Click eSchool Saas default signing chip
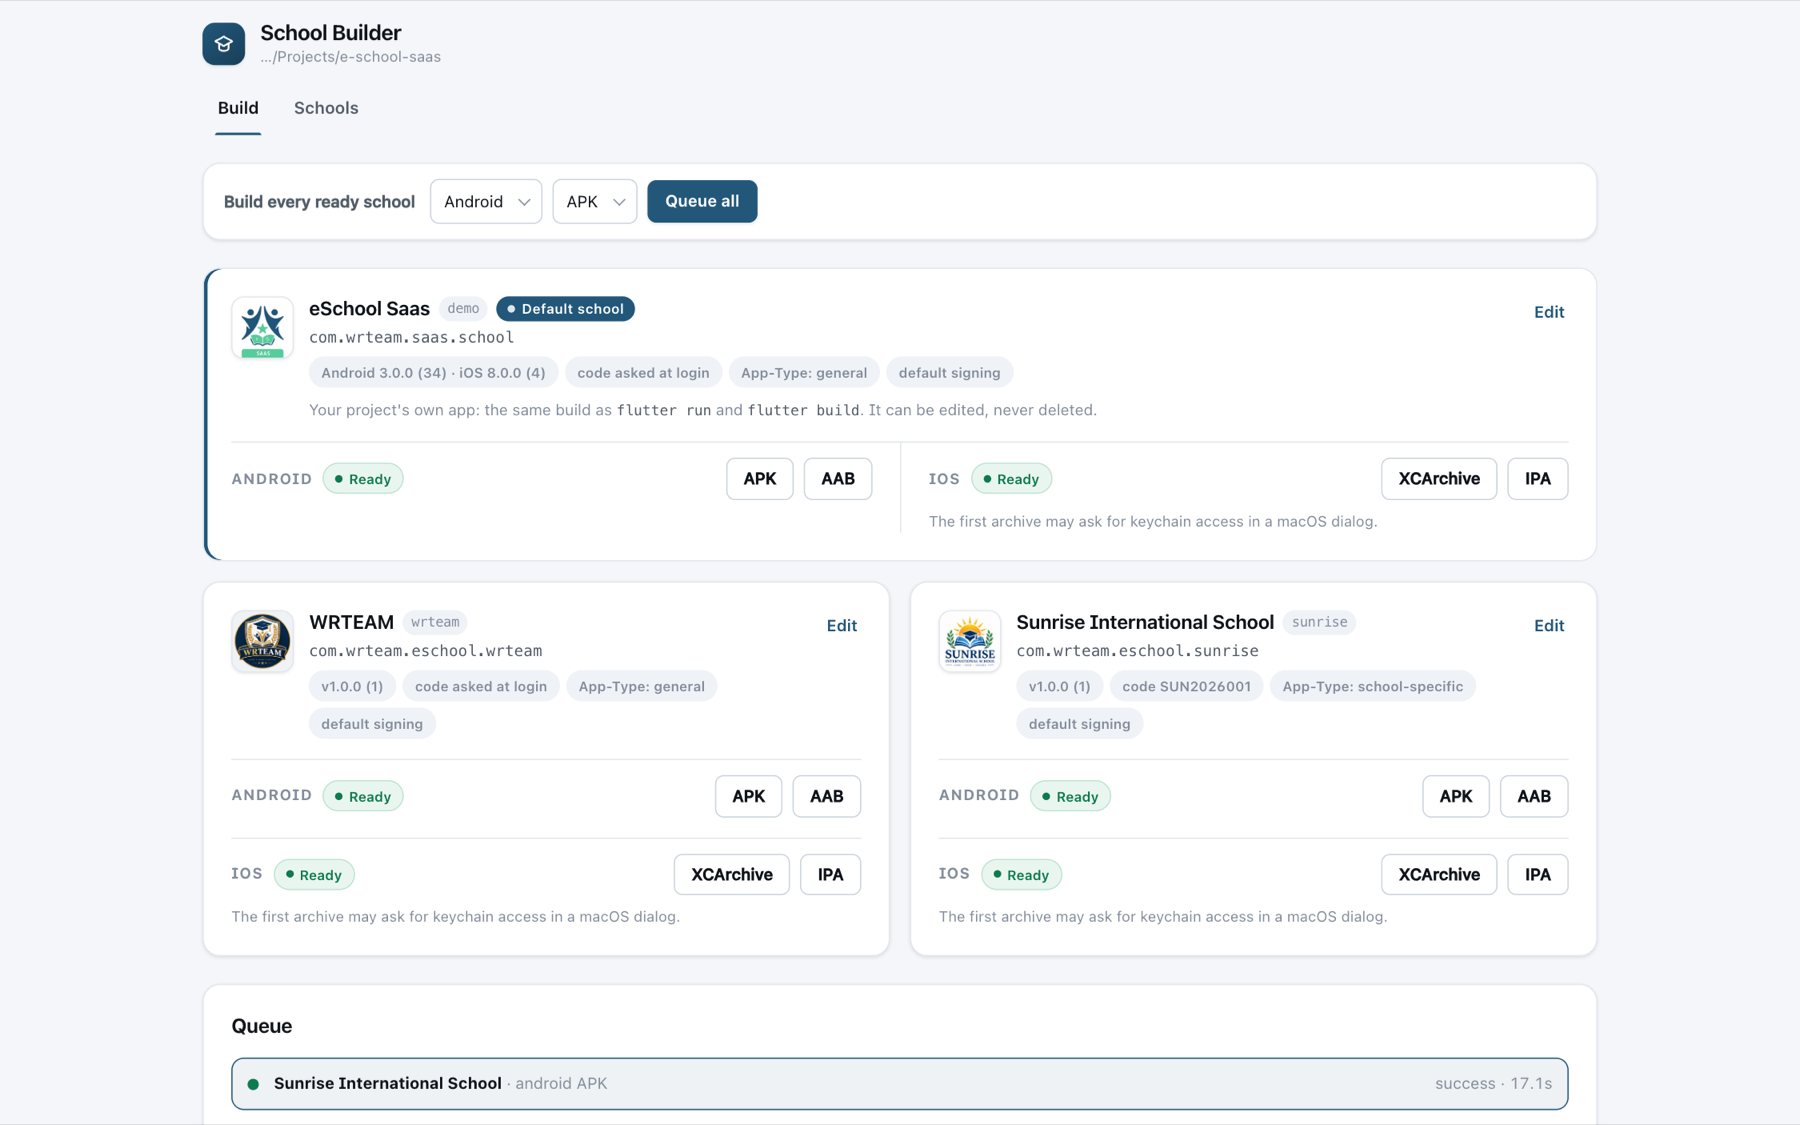1800x1125 pixels. [949, 373]
